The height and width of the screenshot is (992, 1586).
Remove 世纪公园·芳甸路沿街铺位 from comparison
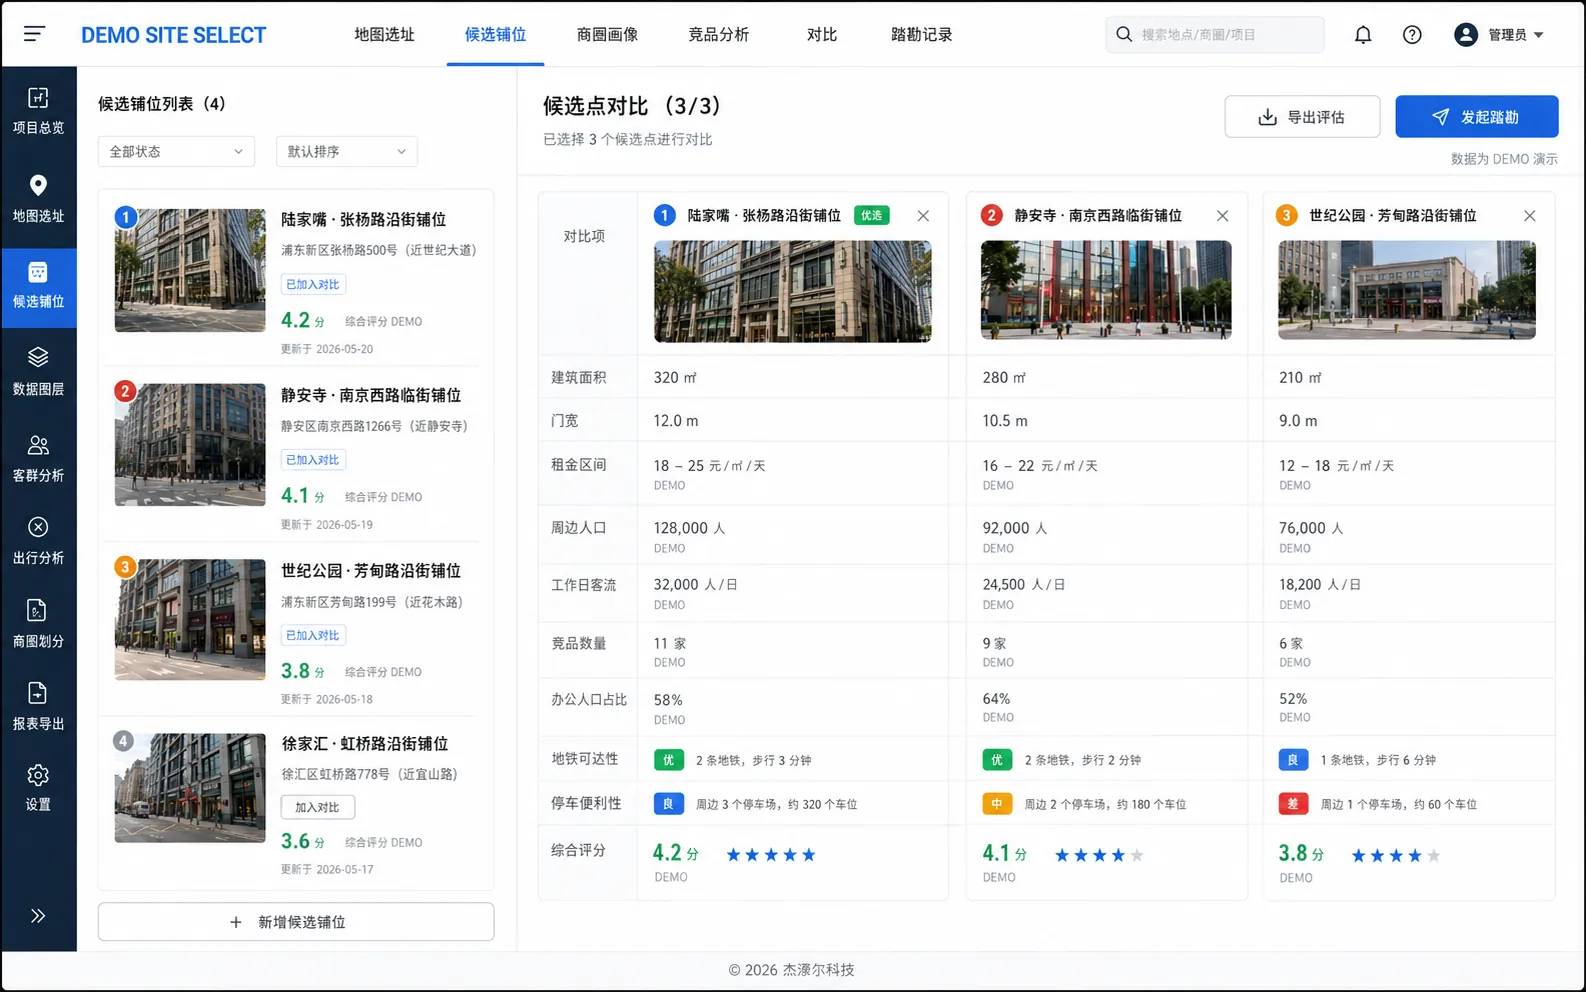point(1529,216)
